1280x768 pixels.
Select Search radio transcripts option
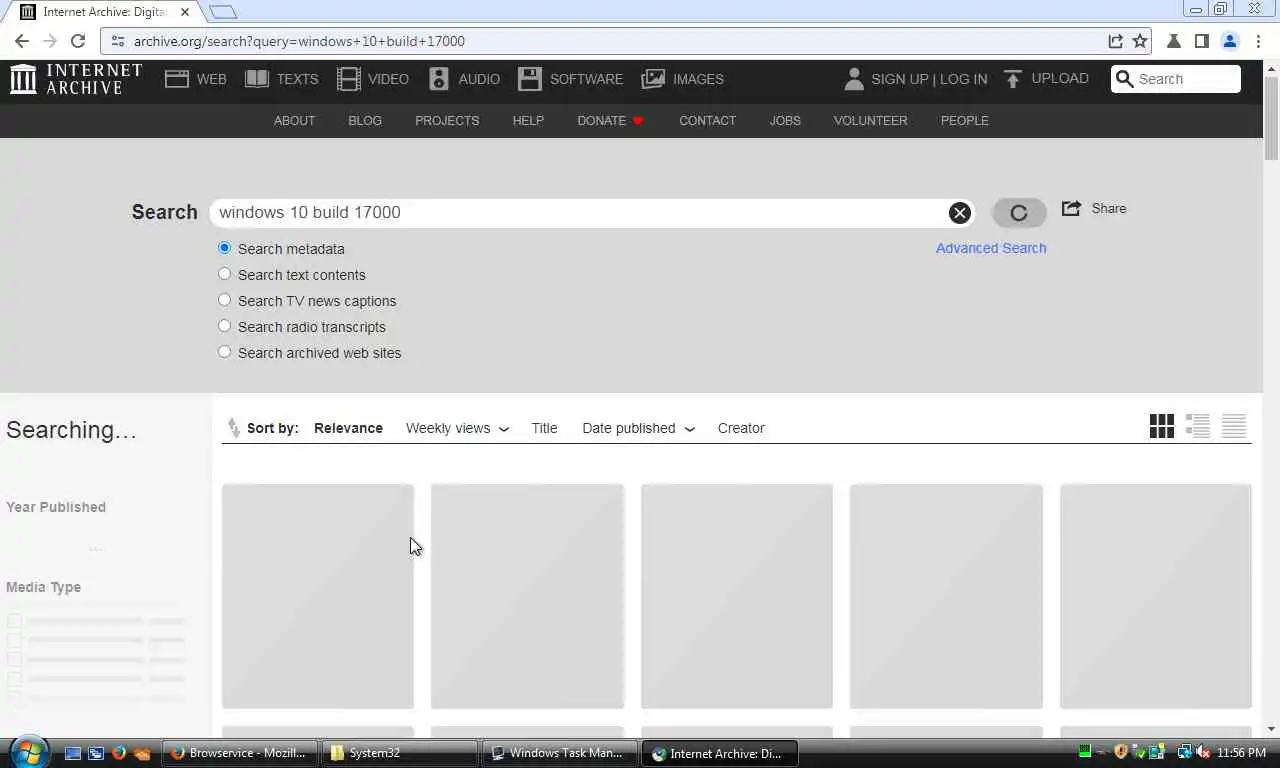pos(224,326)
